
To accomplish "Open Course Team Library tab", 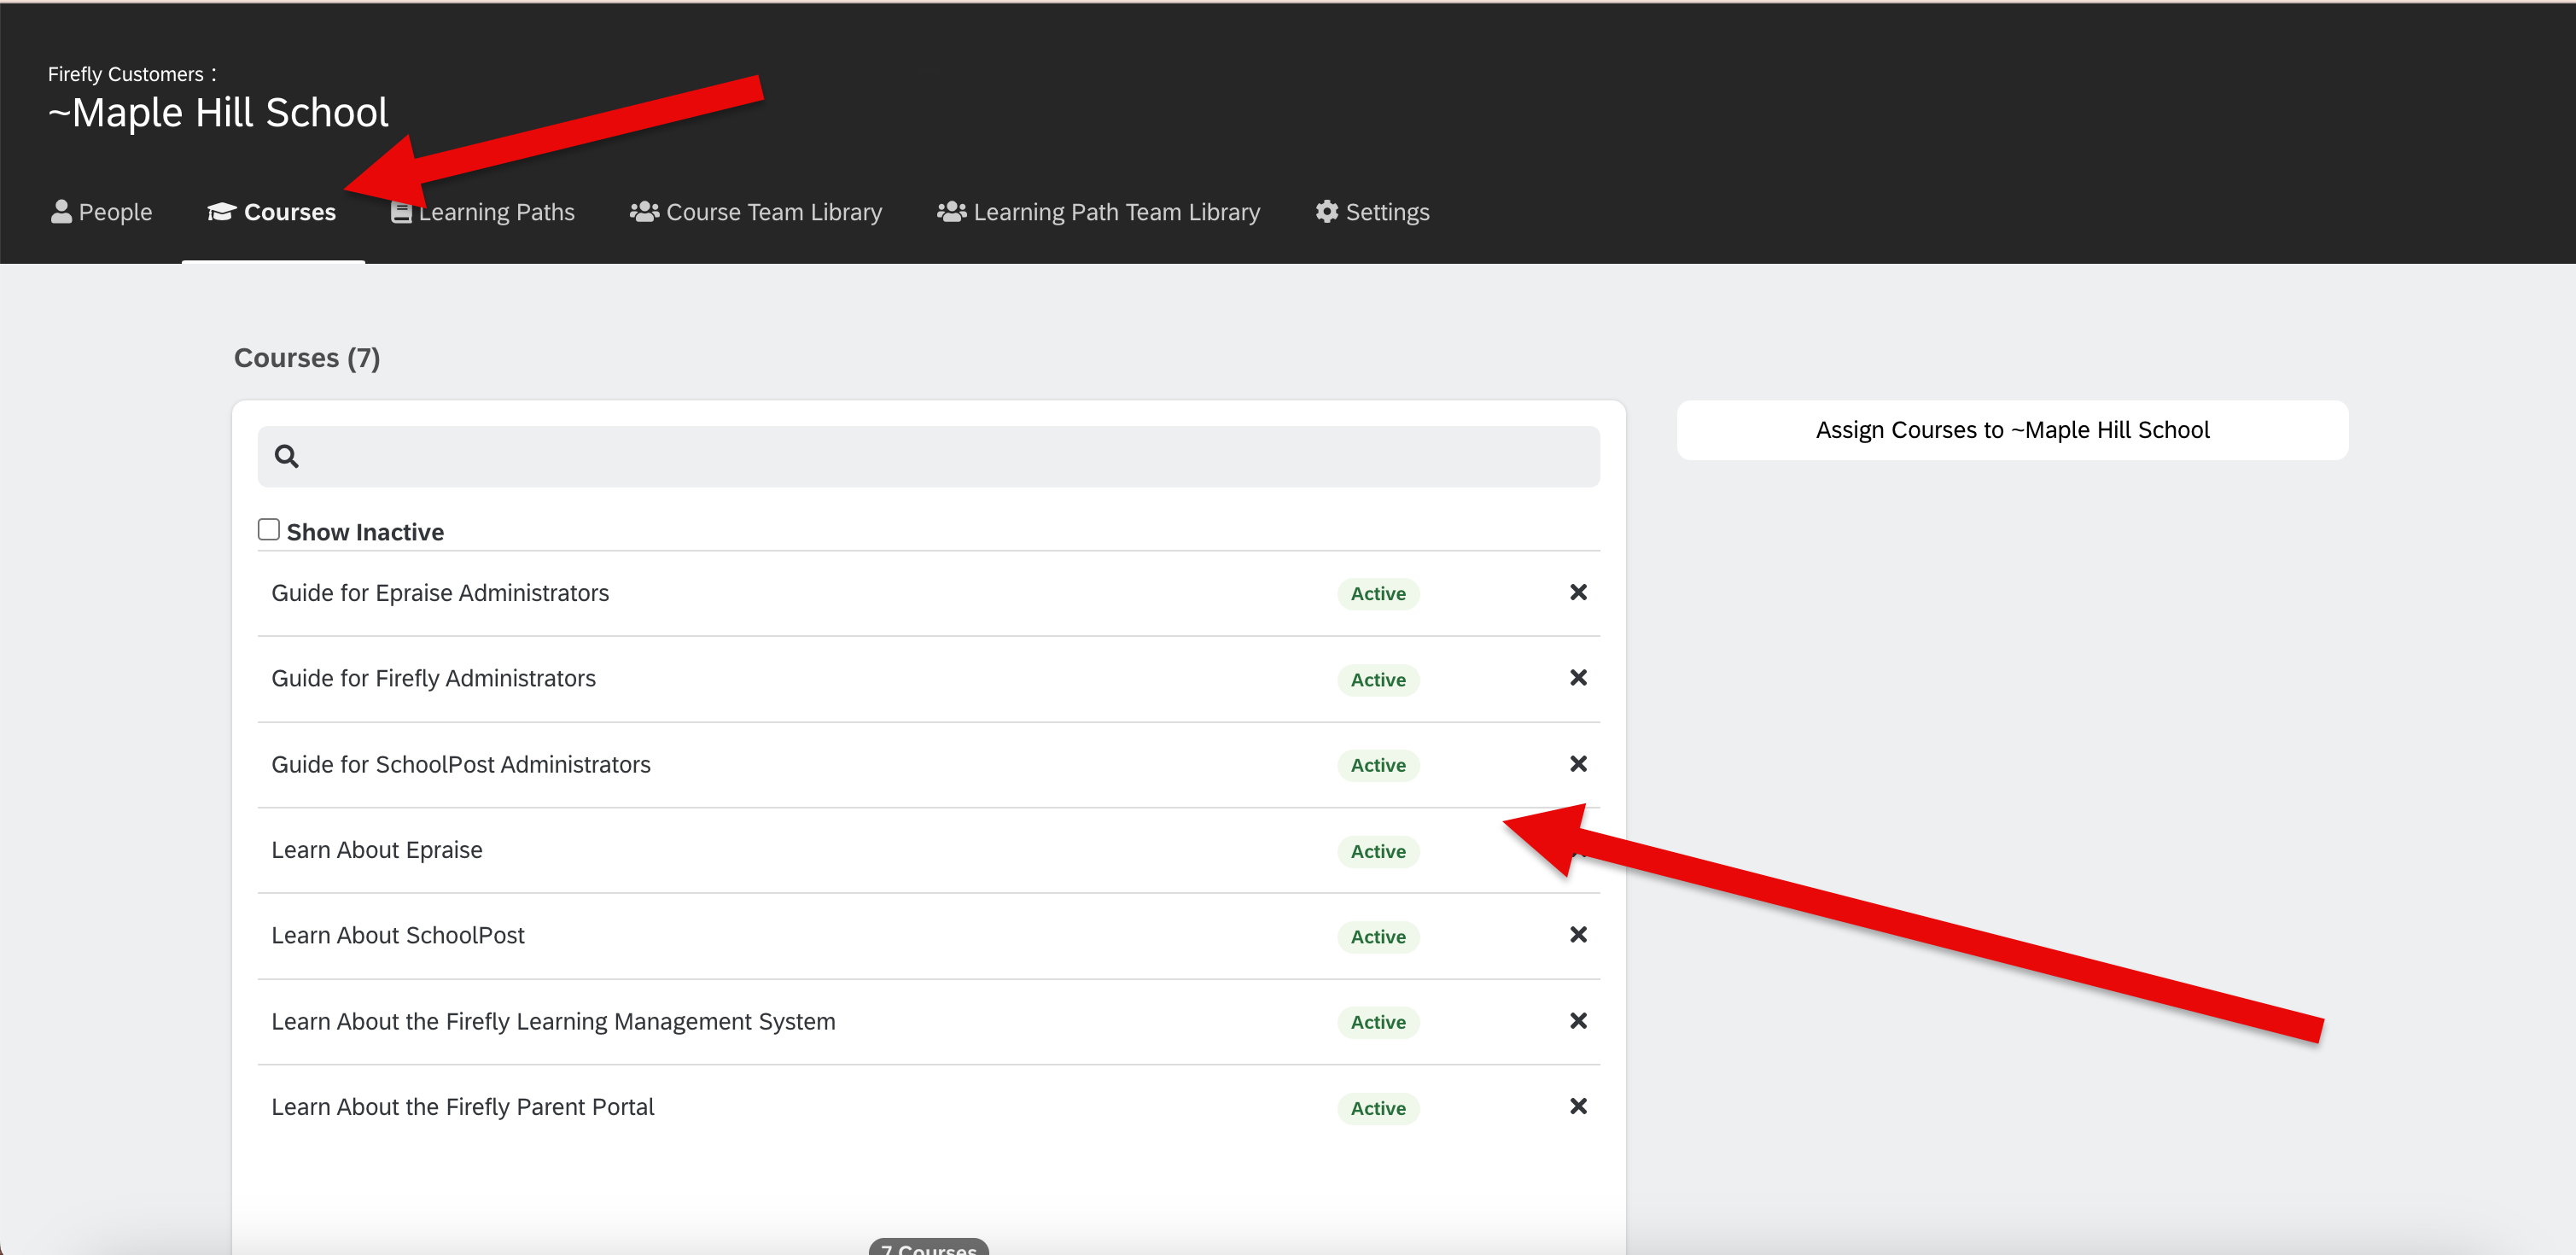I will 756,212.
